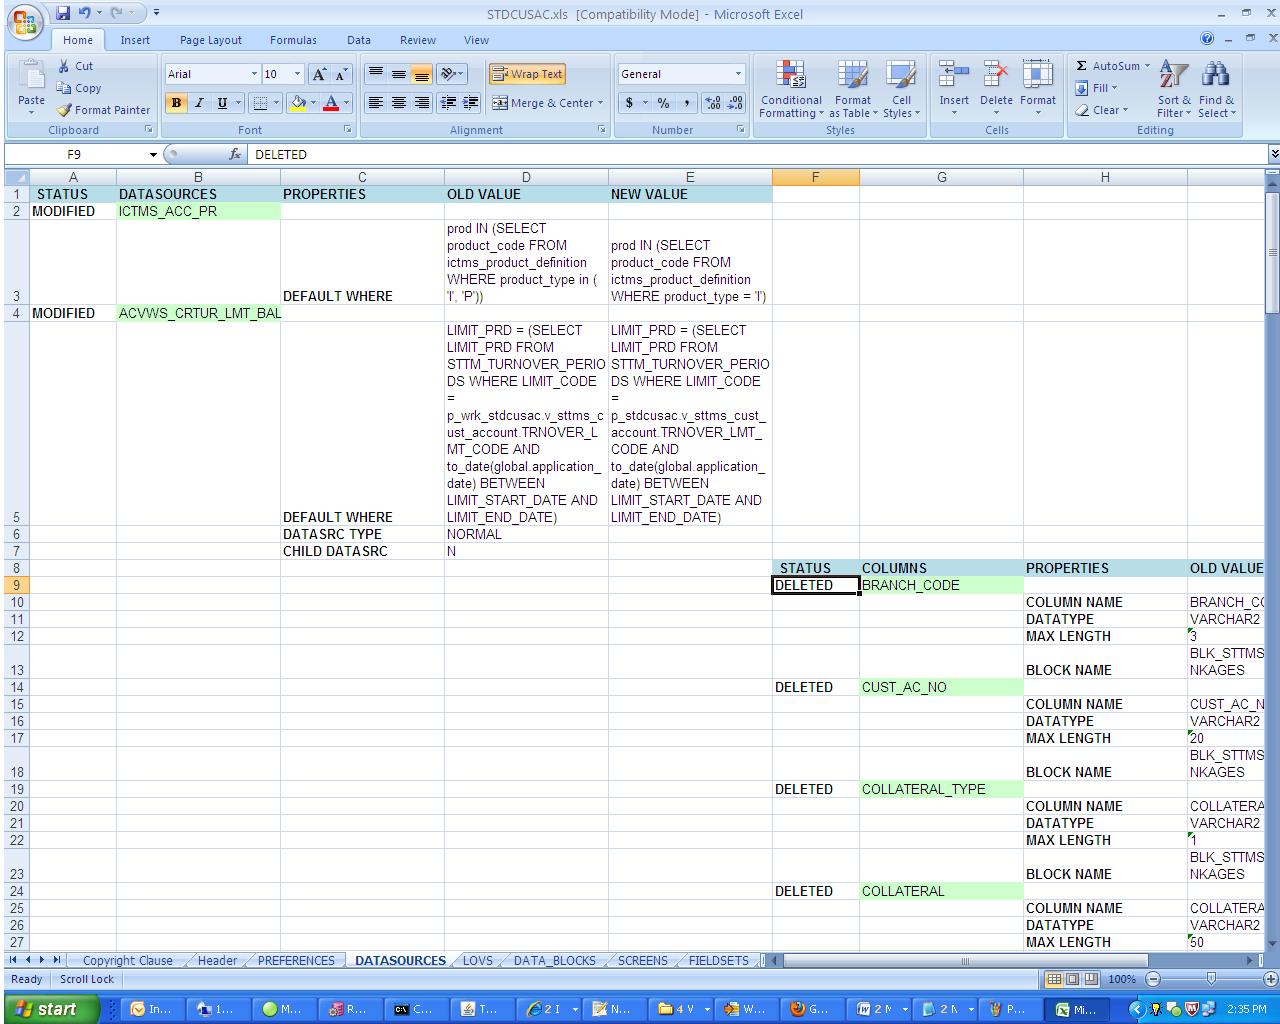Apply center horizontal alignment
The image size is (1280, 1024).
click(399, 103)
